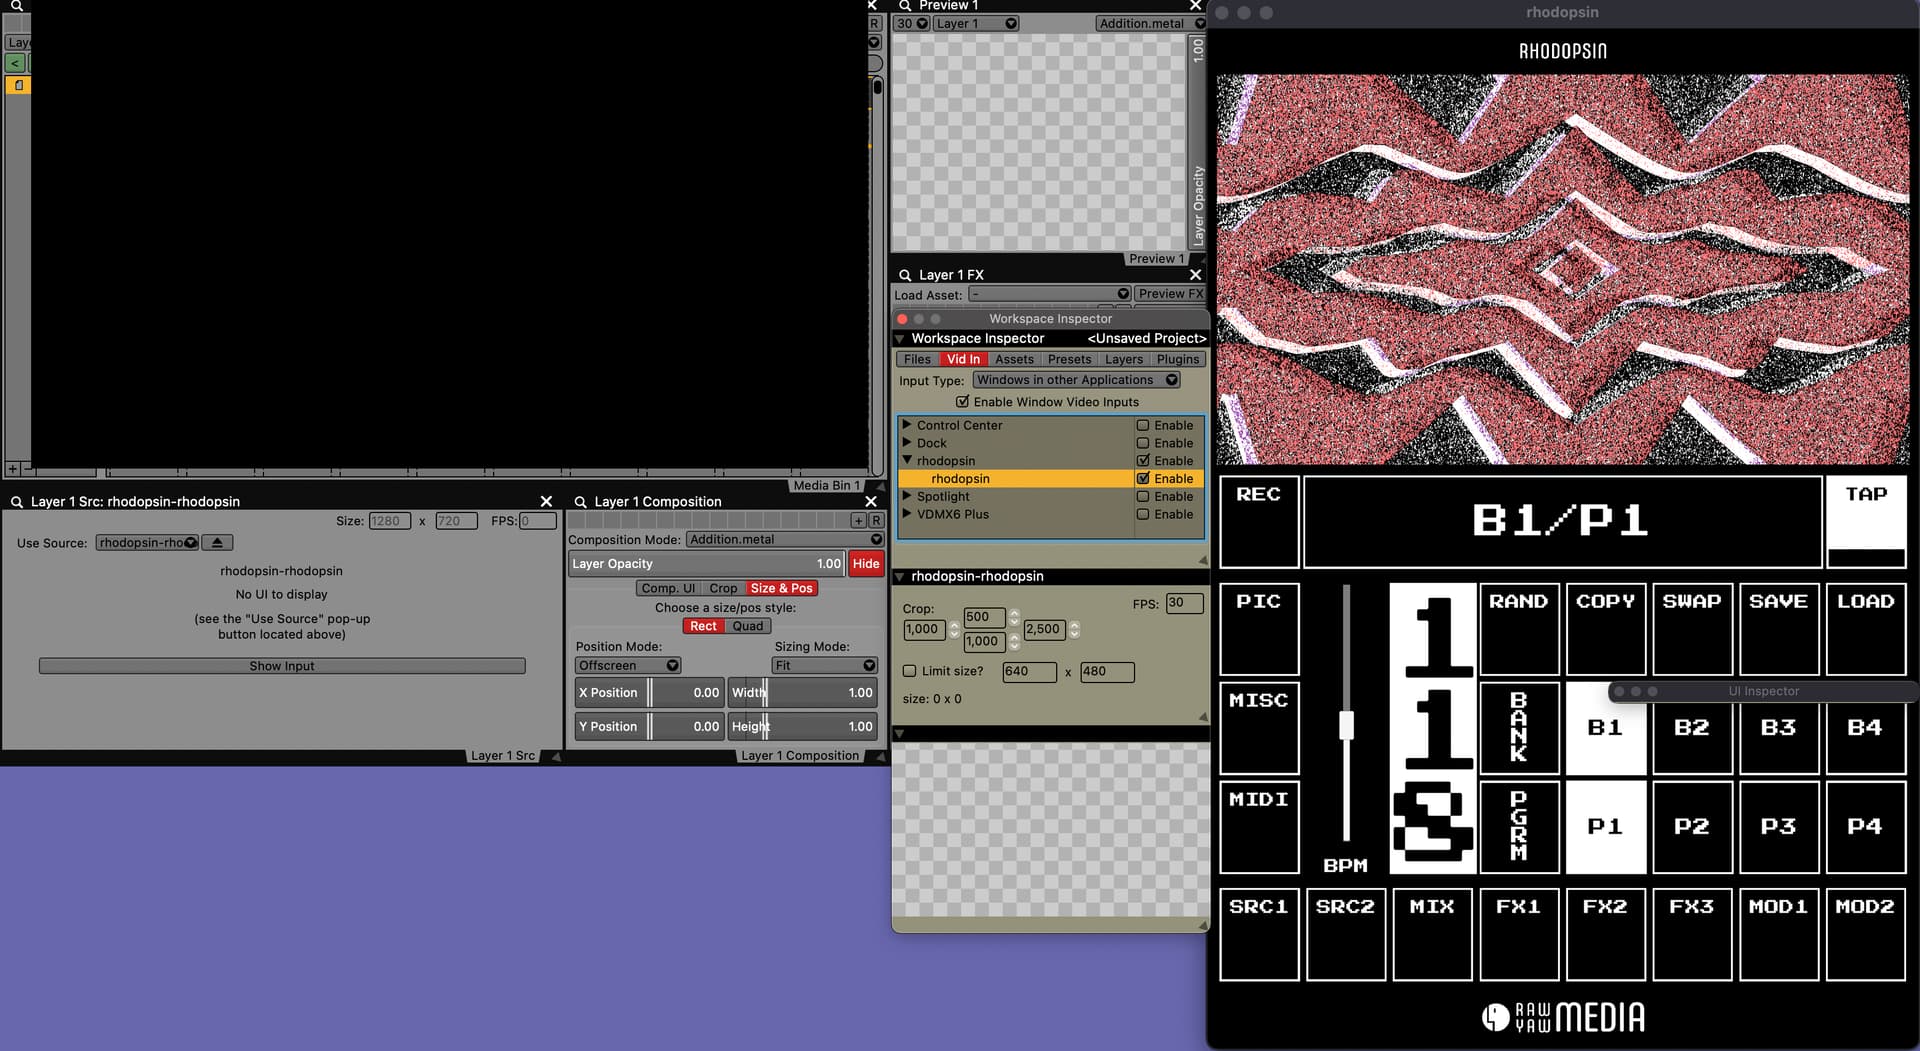Expand the Control Center tree row

click(907, 425)
